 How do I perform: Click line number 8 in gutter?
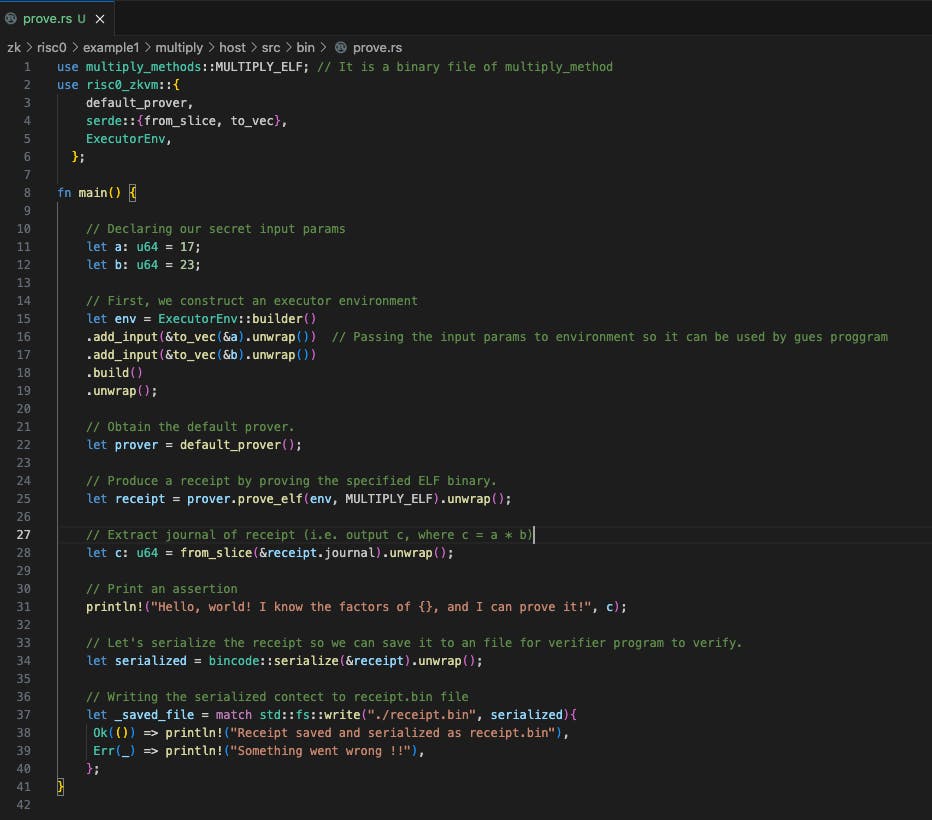(x=27, y=193)
